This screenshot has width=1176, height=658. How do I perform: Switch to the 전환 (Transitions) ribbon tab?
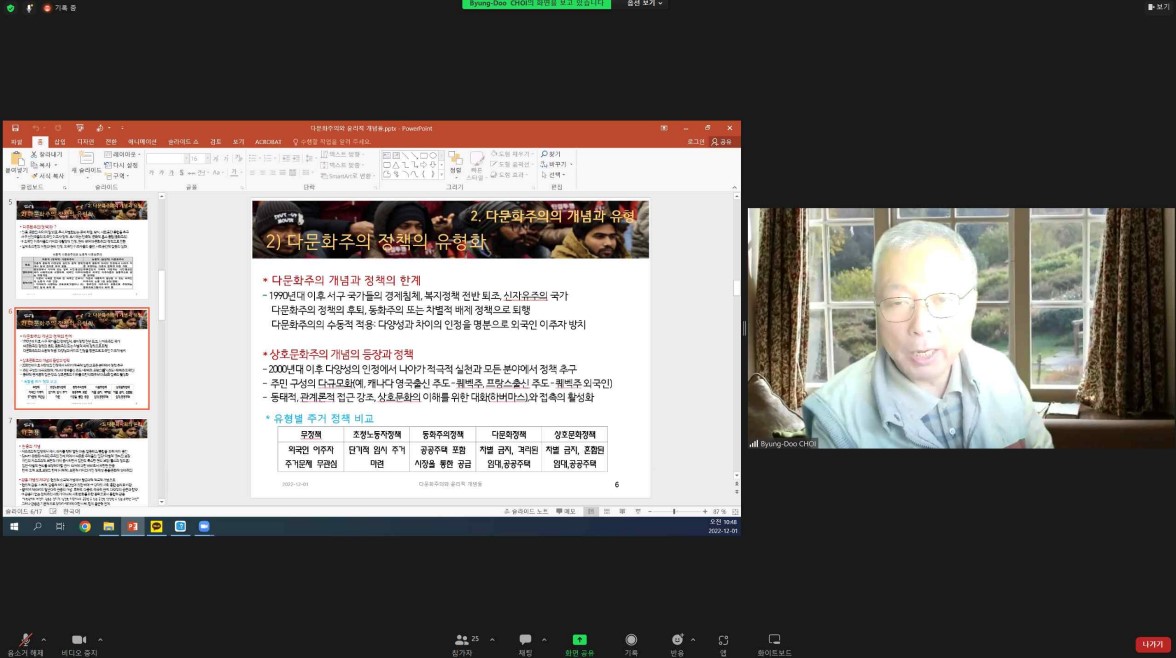(x=111, y=142)
